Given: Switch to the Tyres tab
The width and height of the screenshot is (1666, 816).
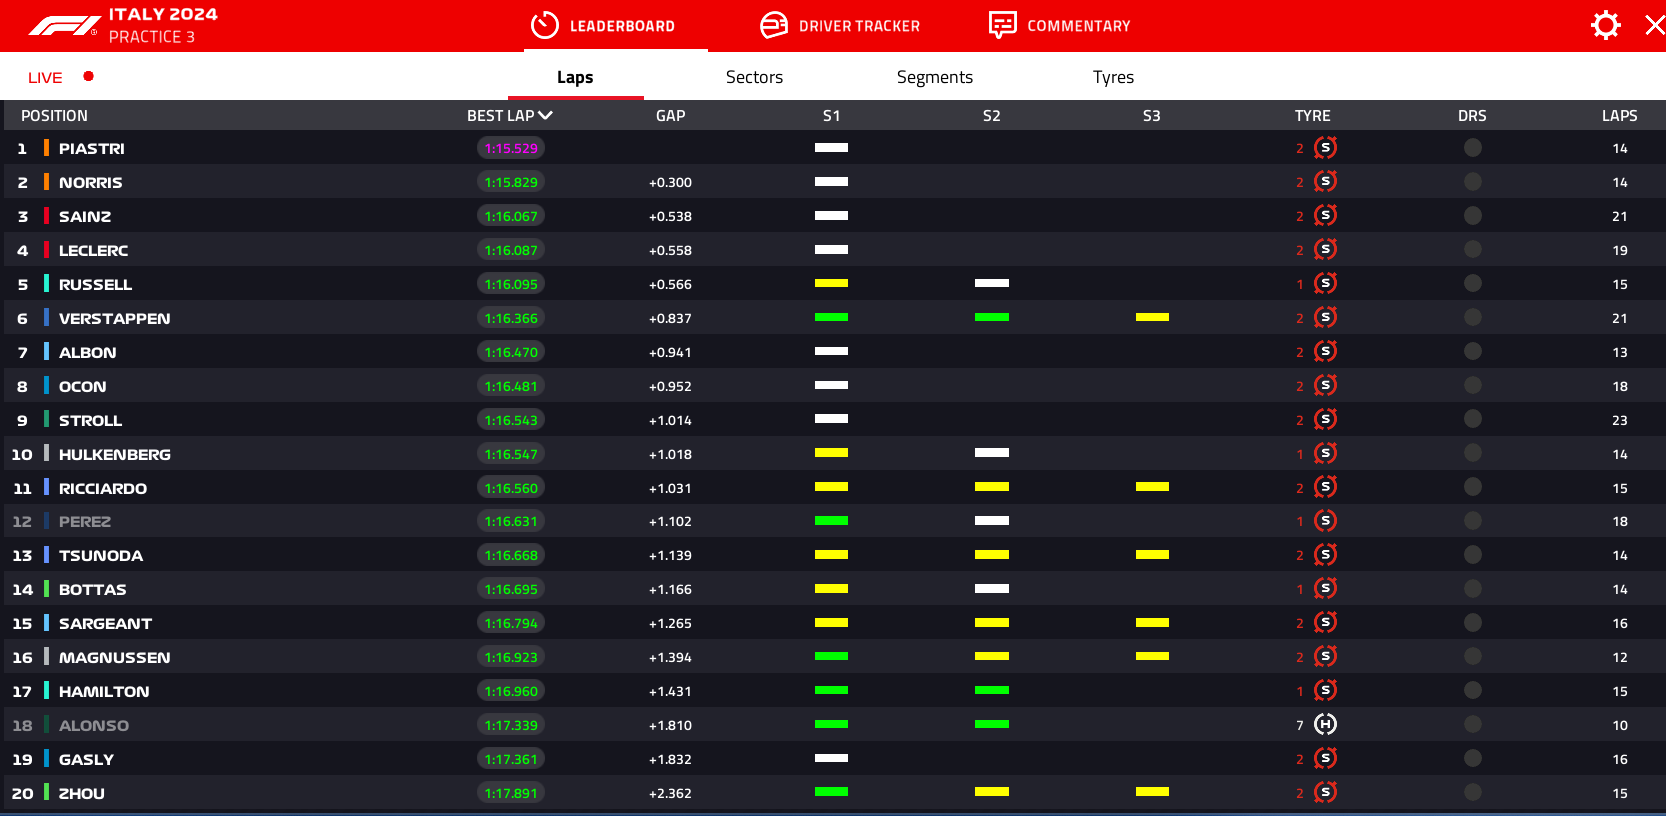Looking at the screenshot, I should [x=1113, y=77].
